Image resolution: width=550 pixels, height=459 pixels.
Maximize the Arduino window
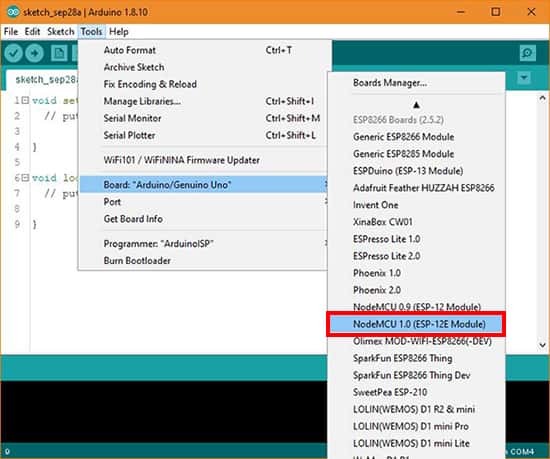pyautogui.click(x=496, y=12)
